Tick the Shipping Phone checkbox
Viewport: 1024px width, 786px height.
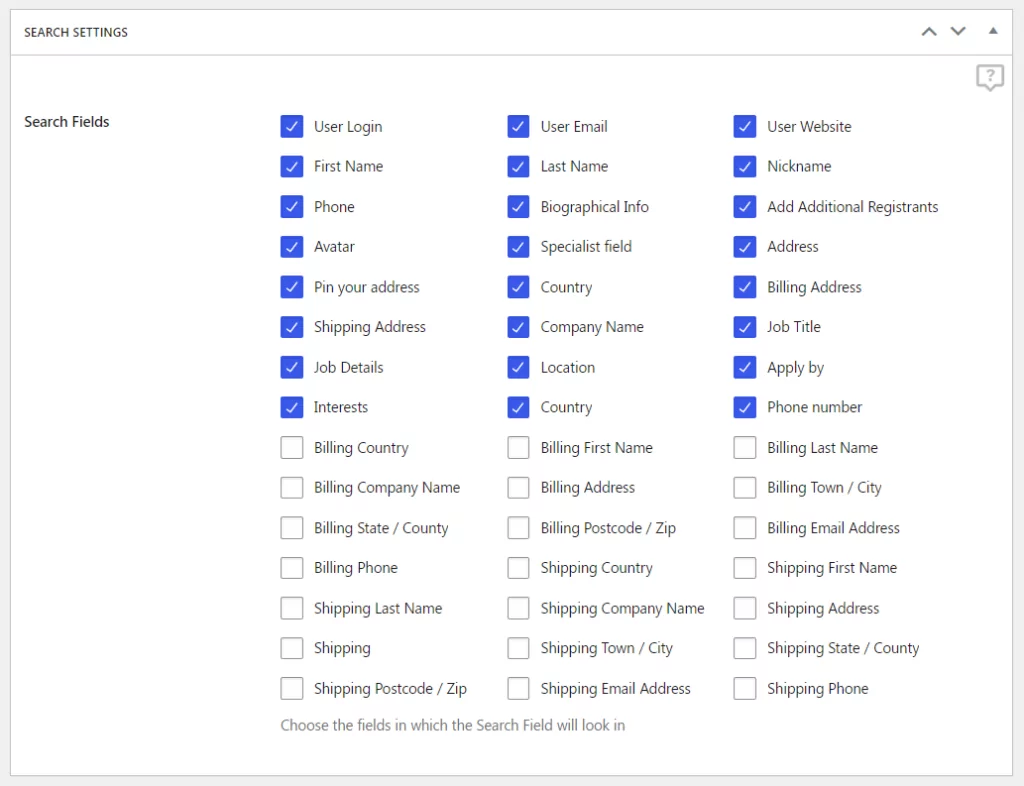(x=745, y=689)
